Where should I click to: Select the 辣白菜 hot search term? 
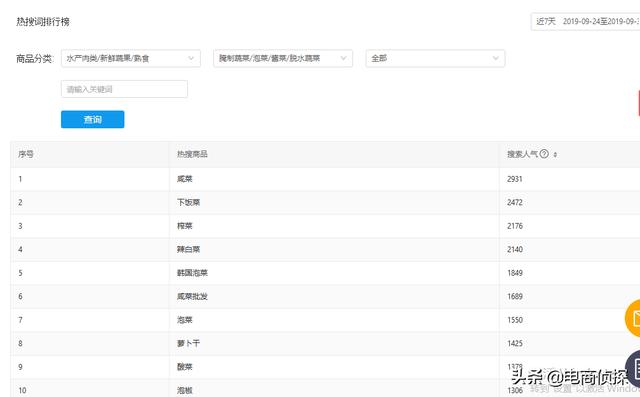[x=189, y=249]
